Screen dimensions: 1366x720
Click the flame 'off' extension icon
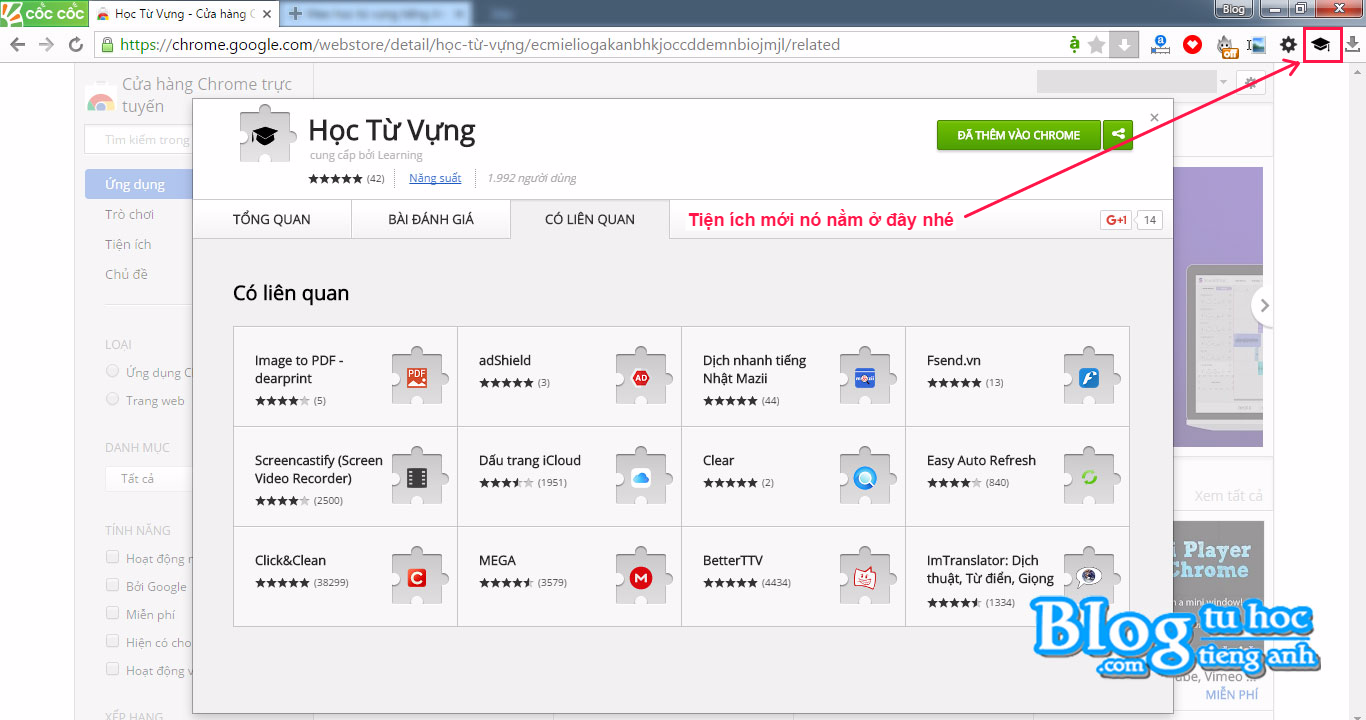point(1225,45)
